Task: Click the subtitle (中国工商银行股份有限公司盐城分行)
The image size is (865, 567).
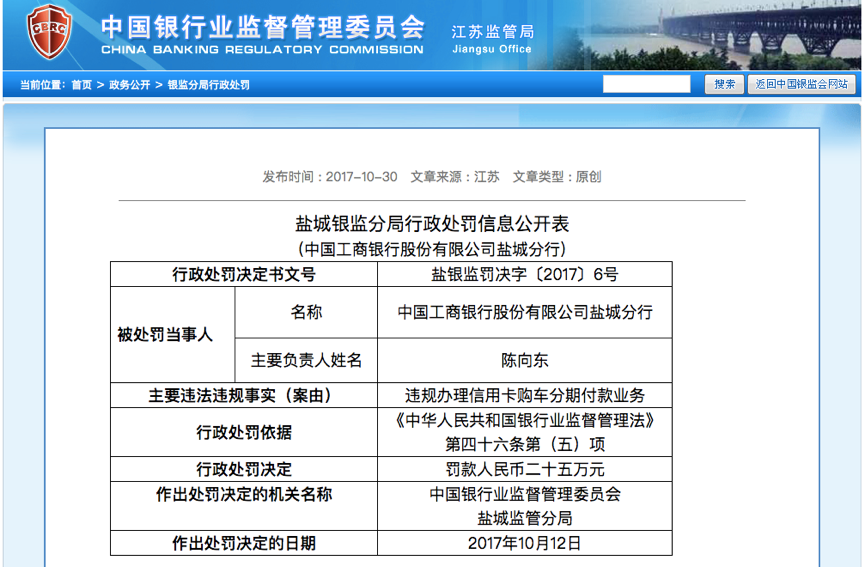Action: click(x=432, y=249)
